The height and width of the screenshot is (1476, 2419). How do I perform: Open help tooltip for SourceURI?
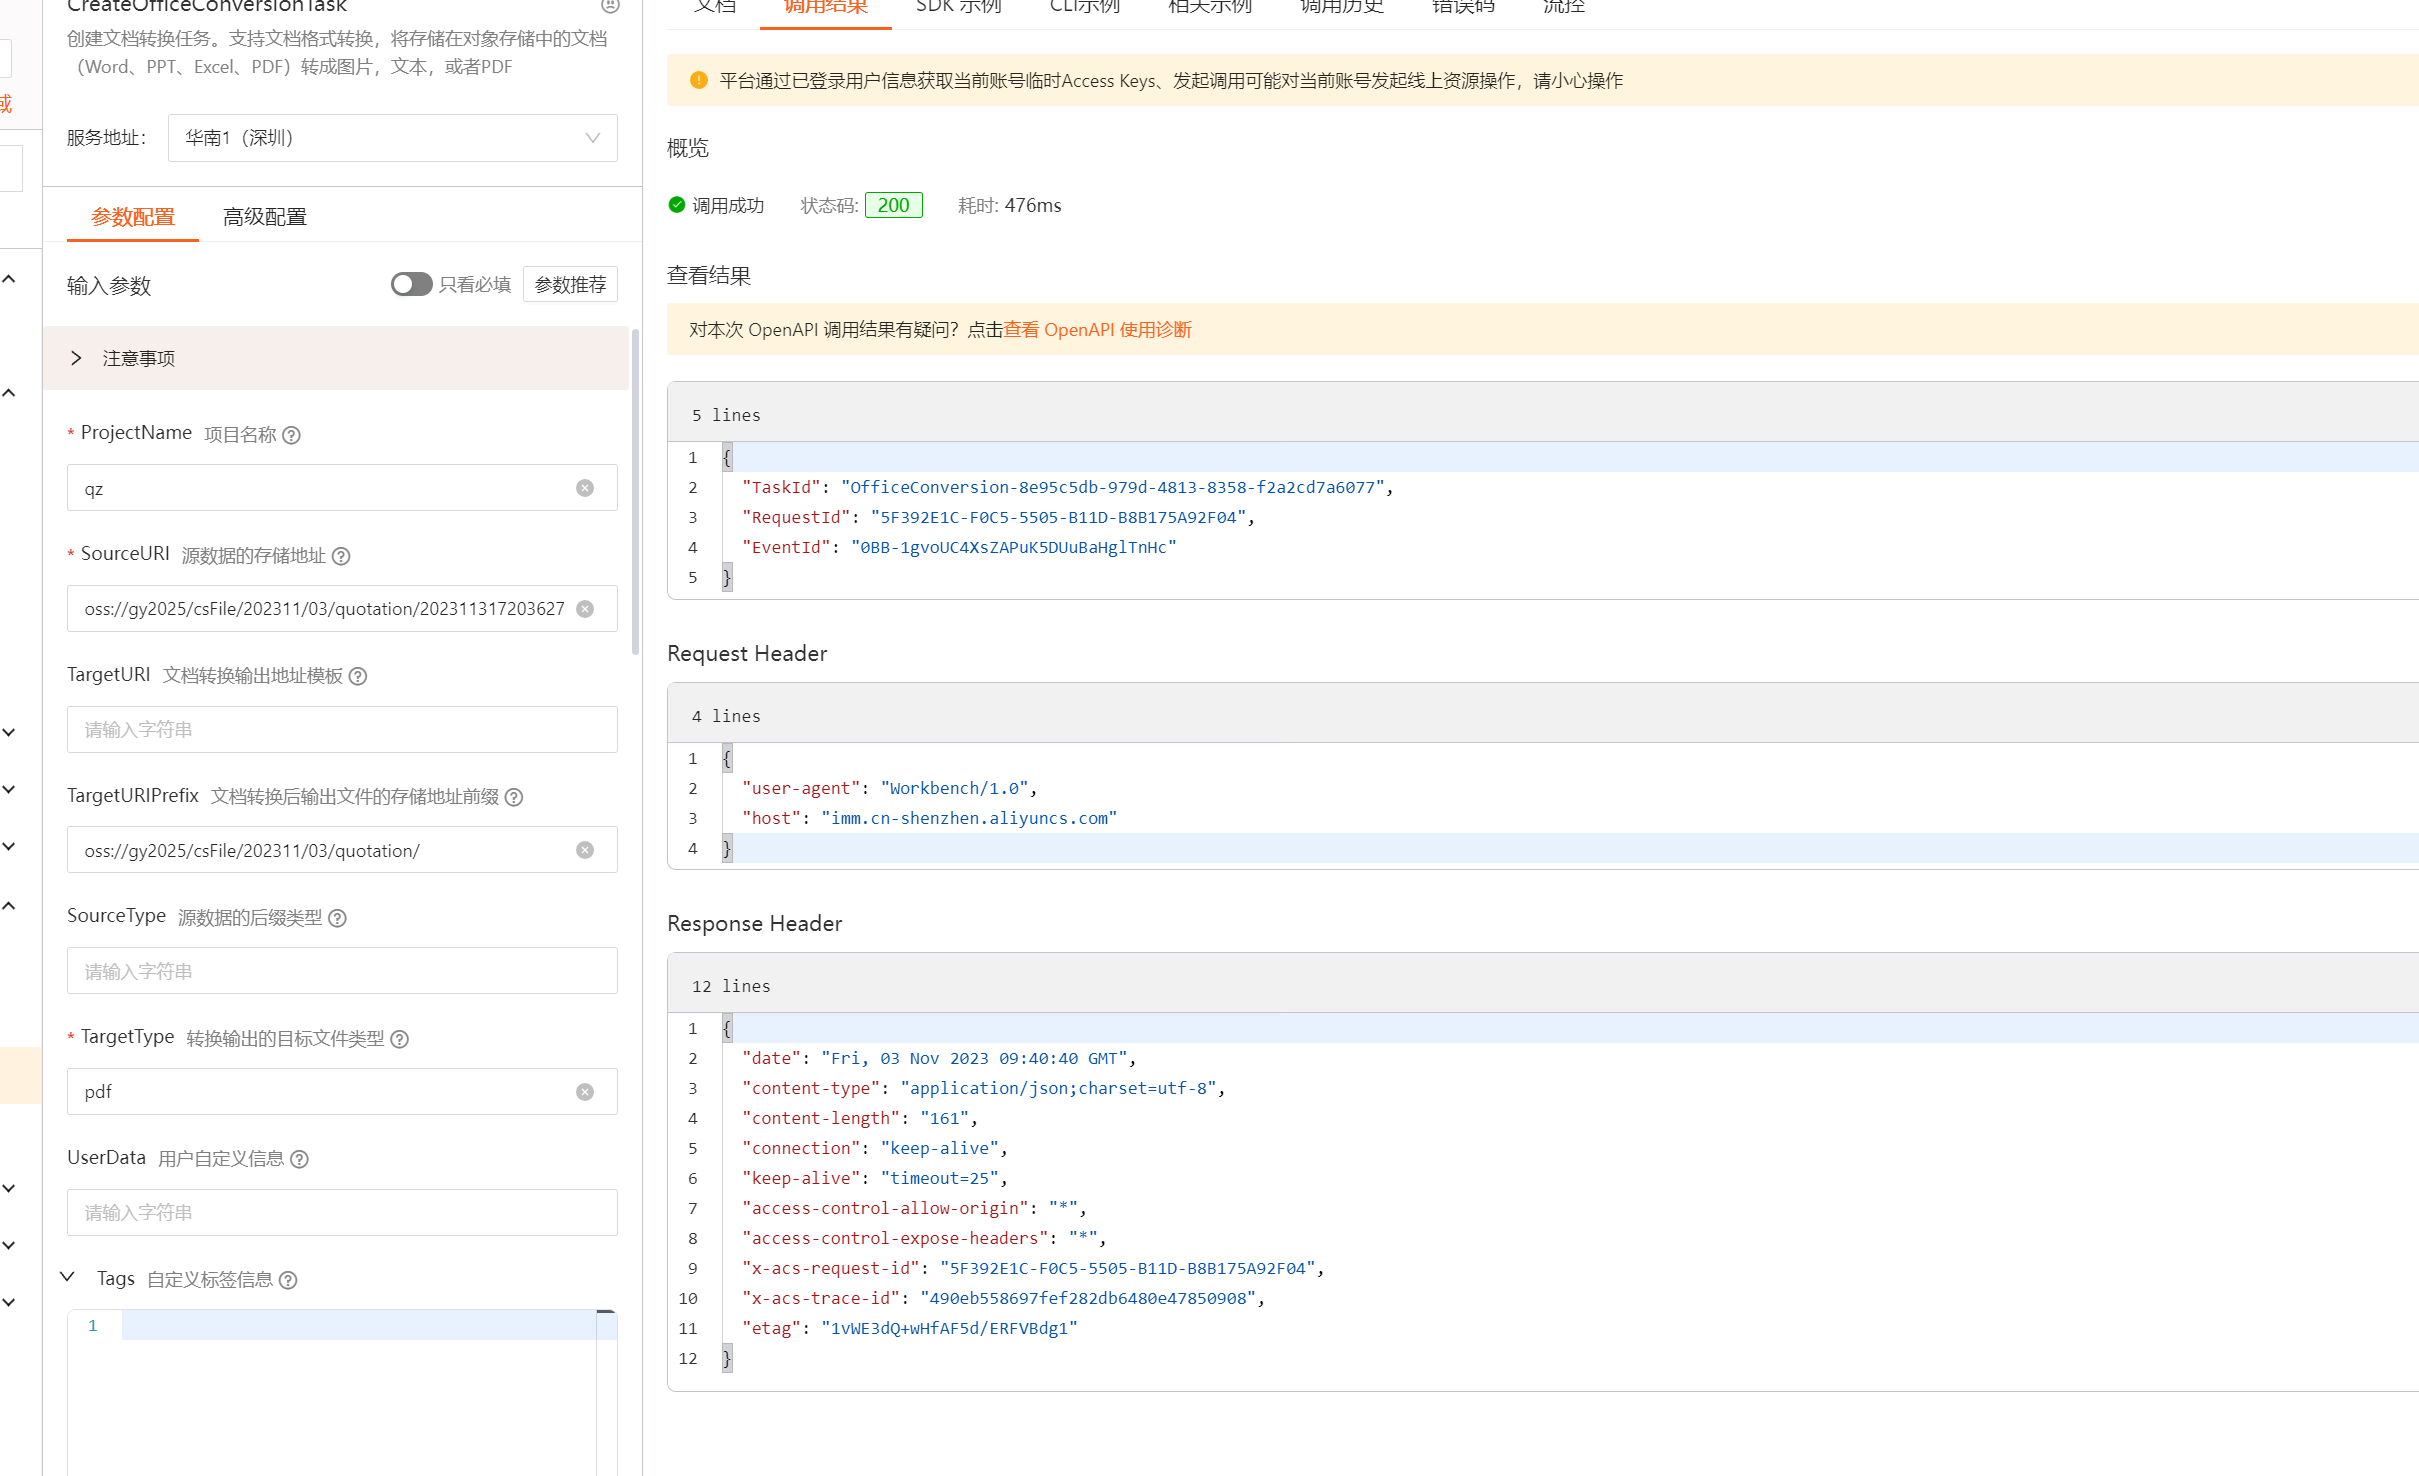[341, 556]
